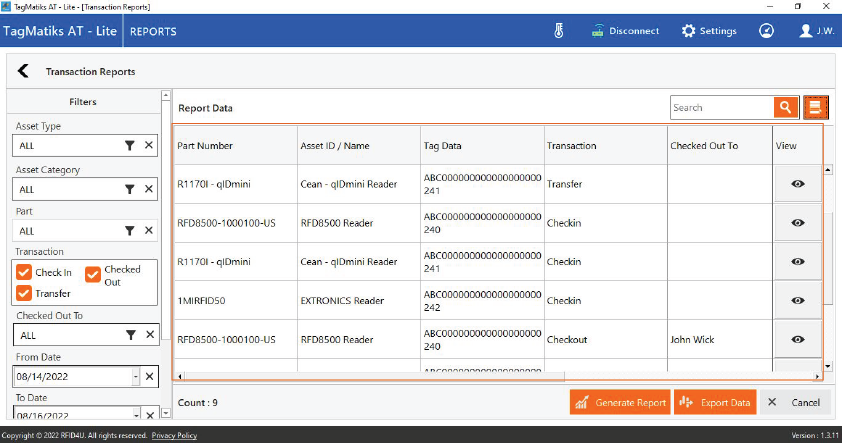
Task: Open the column layout icon beside search
Action: [816, 107]
